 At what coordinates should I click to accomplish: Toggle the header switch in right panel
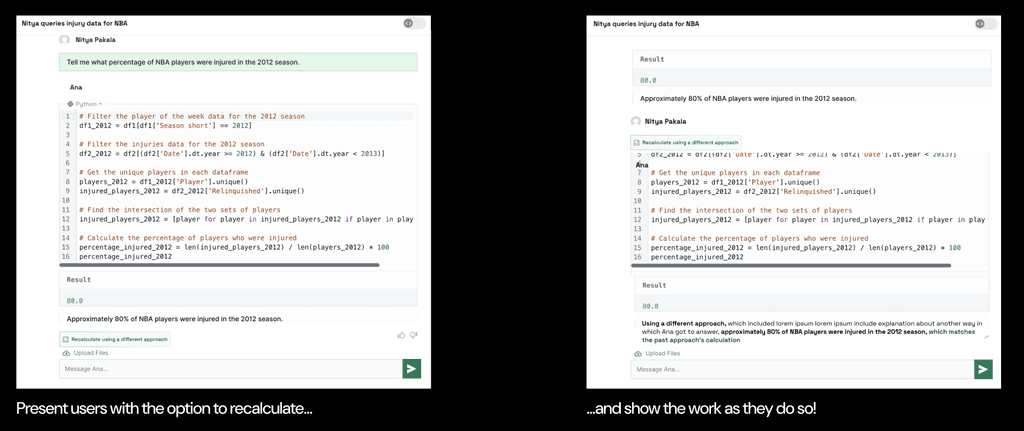(x=986, y=24)
